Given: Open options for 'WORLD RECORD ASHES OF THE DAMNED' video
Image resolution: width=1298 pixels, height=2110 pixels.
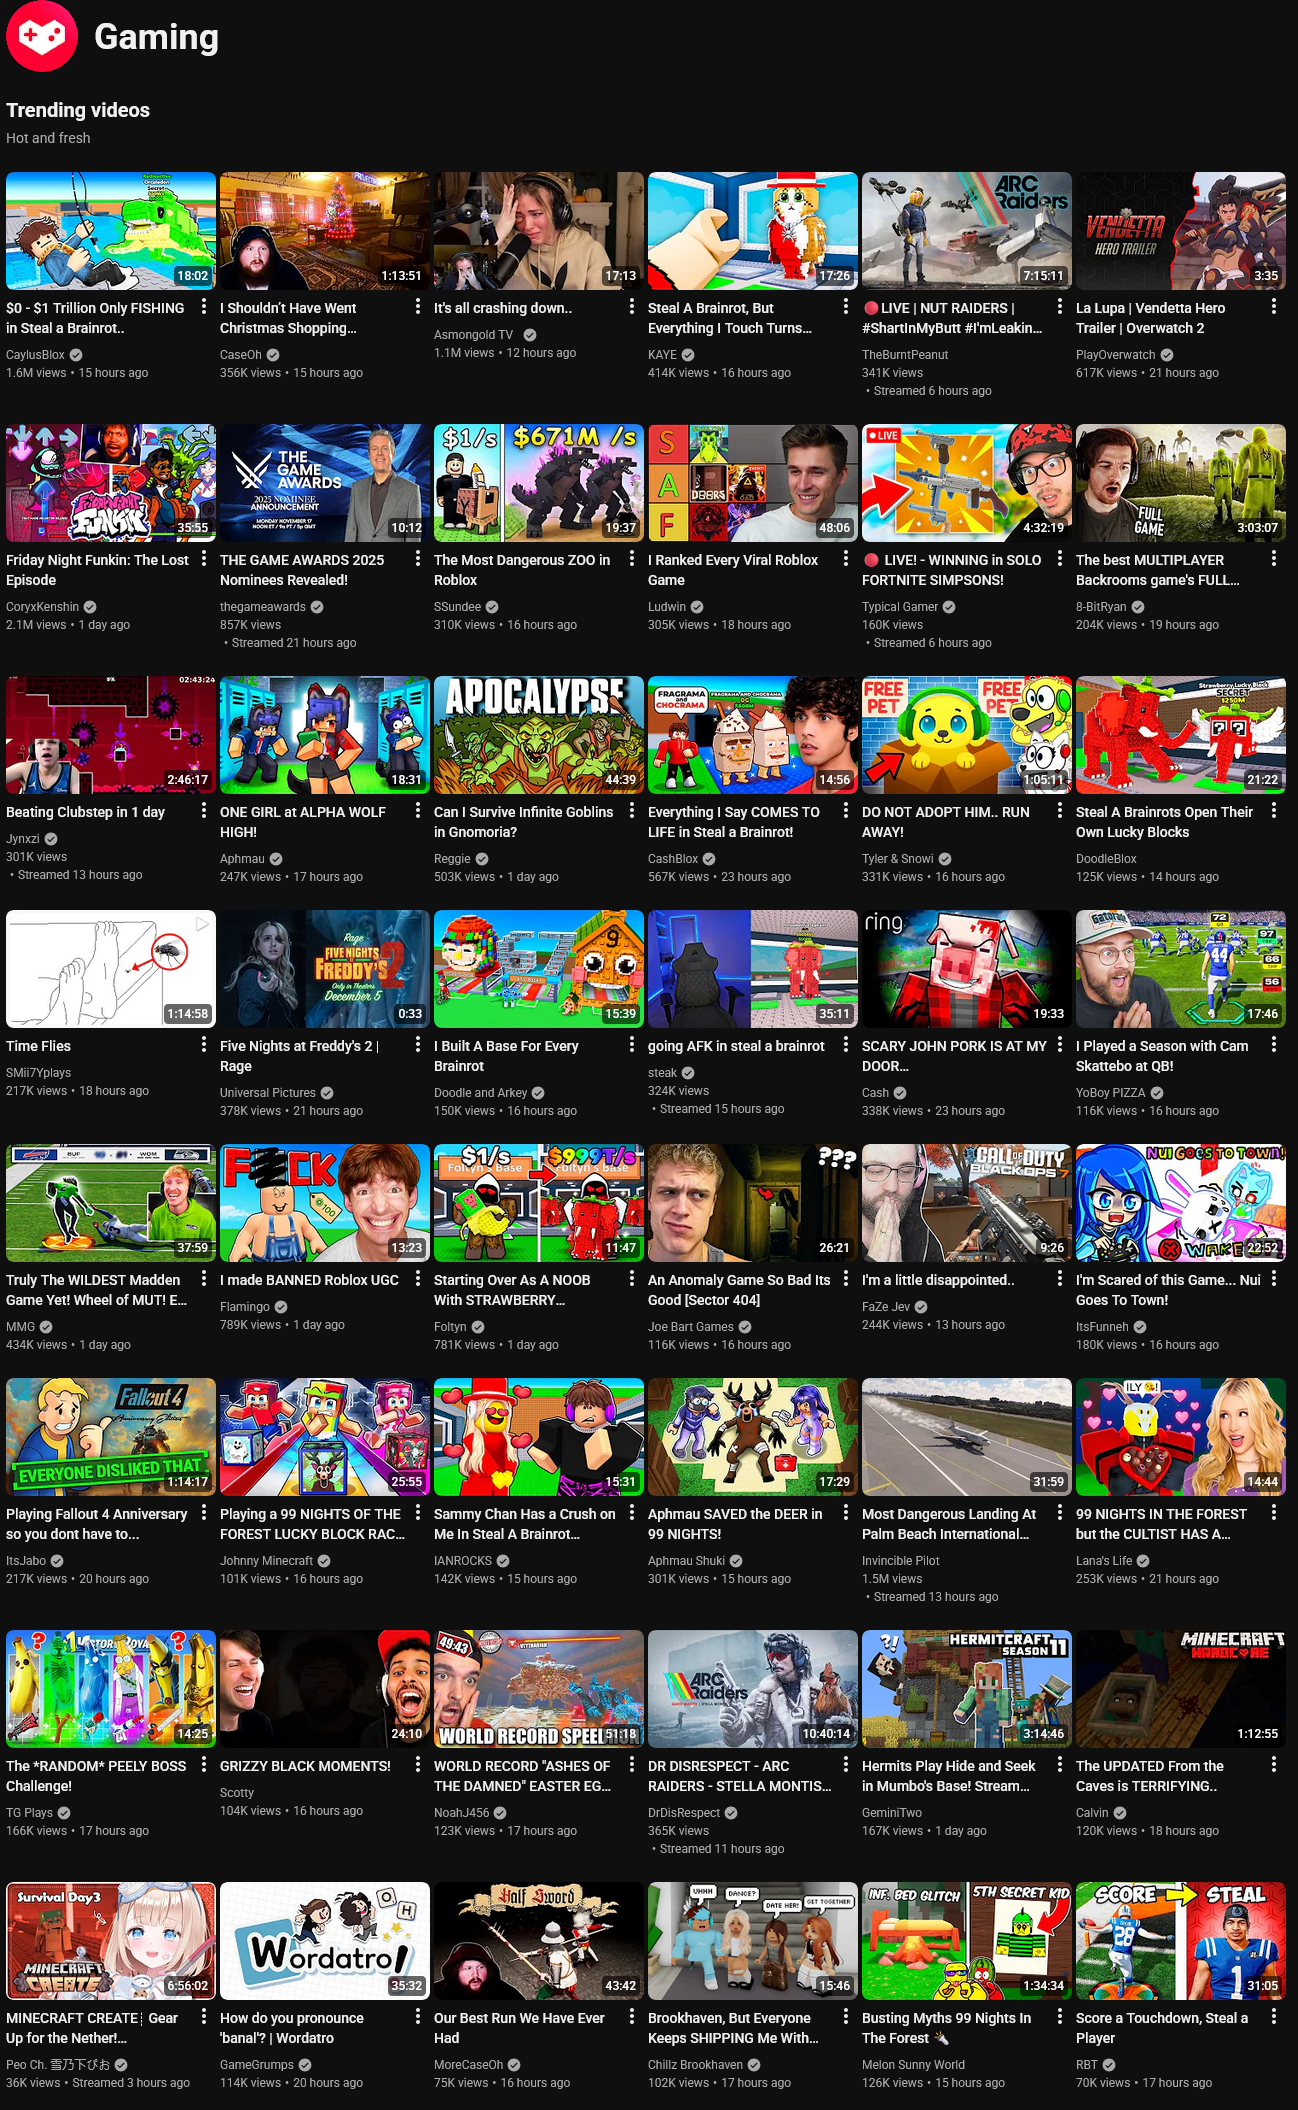Looking at the screenshot, I should 632,1765.
